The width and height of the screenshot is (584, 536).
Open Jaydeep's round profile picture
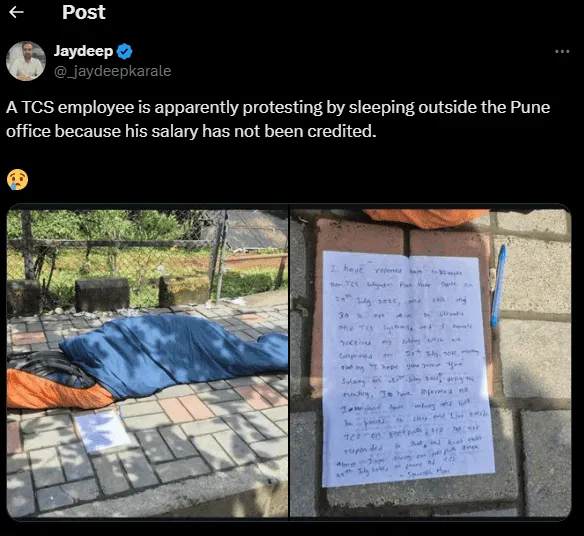[x=26, y=61]
